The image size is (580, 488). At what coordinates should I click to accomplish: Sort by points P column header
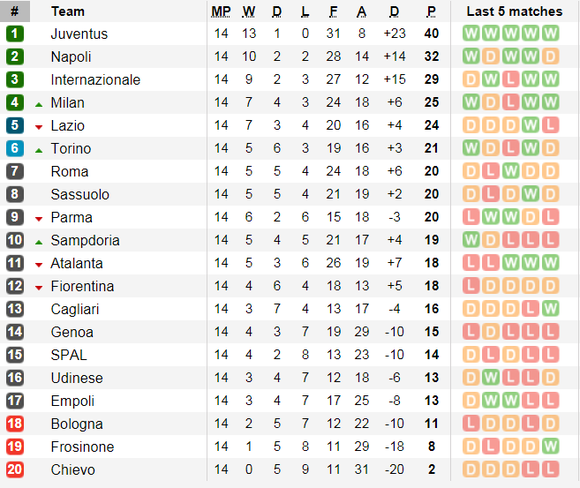pyautogui.click(x=431, y=11)
